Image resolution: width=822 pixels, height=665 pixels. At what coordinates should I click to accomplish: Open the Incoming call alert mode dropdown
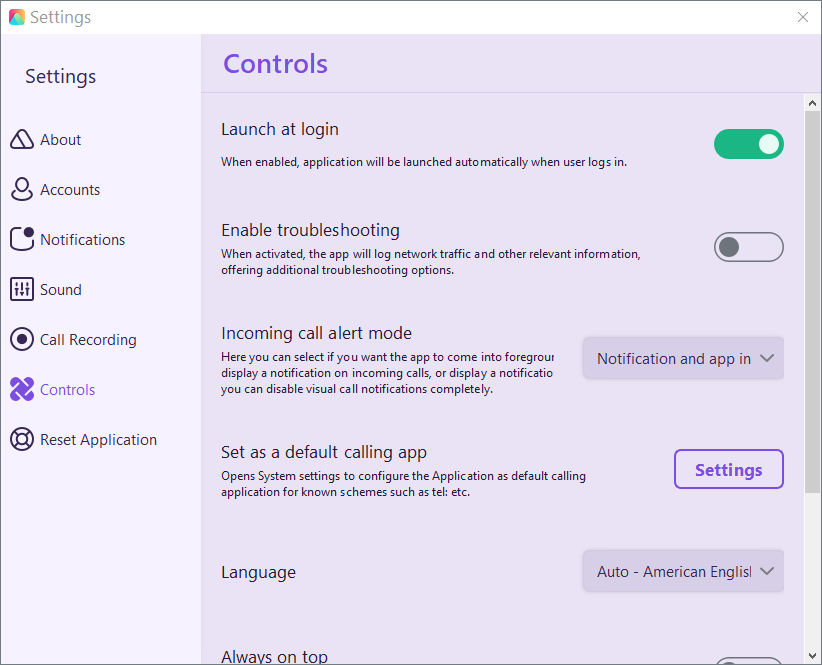(683, 358)
